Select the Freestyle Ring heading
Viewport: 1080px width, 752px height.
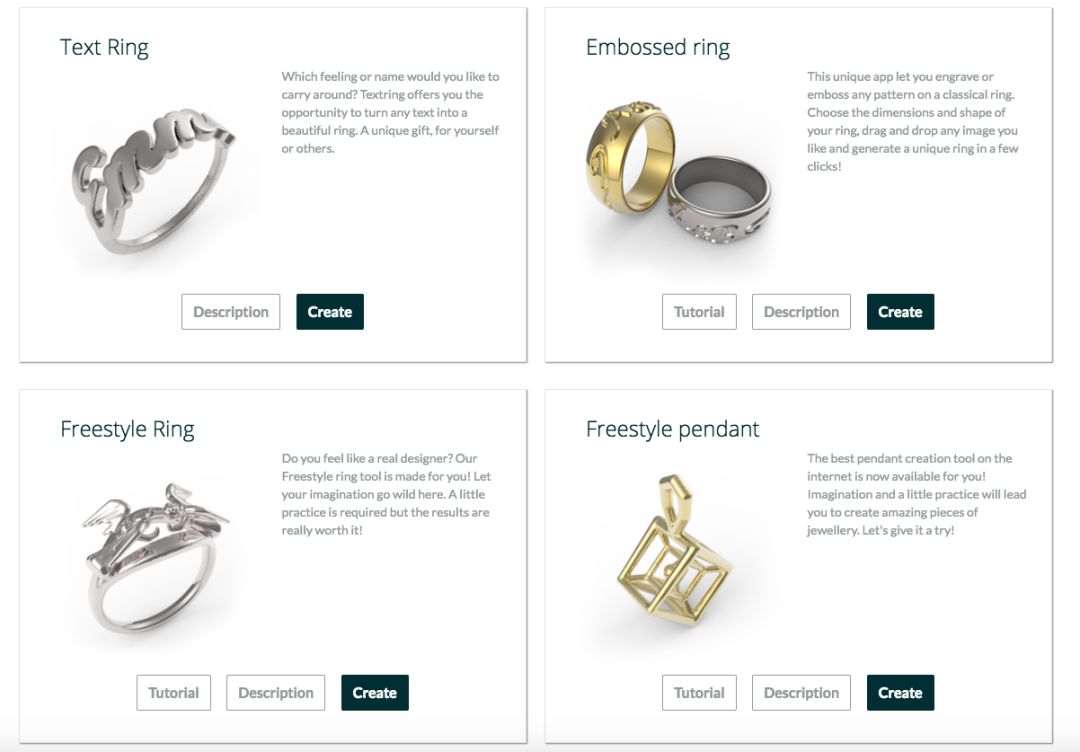pos(127,429)
